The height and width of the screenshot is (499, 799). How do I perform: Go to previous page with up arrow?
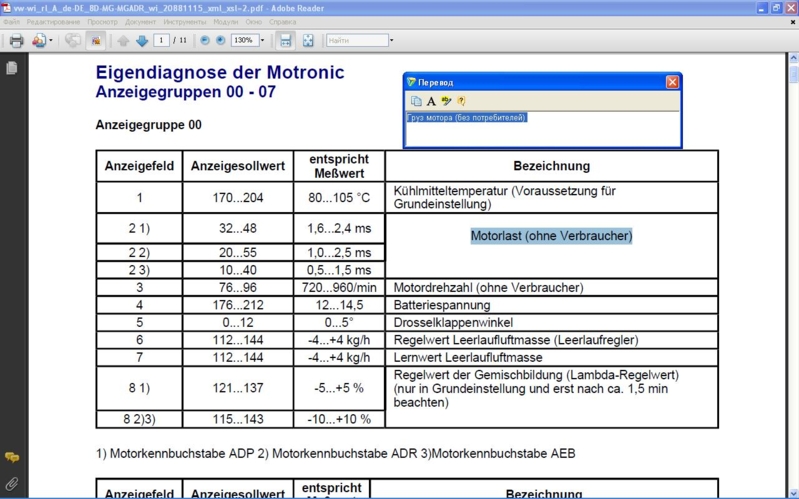[x=123, y=41]
